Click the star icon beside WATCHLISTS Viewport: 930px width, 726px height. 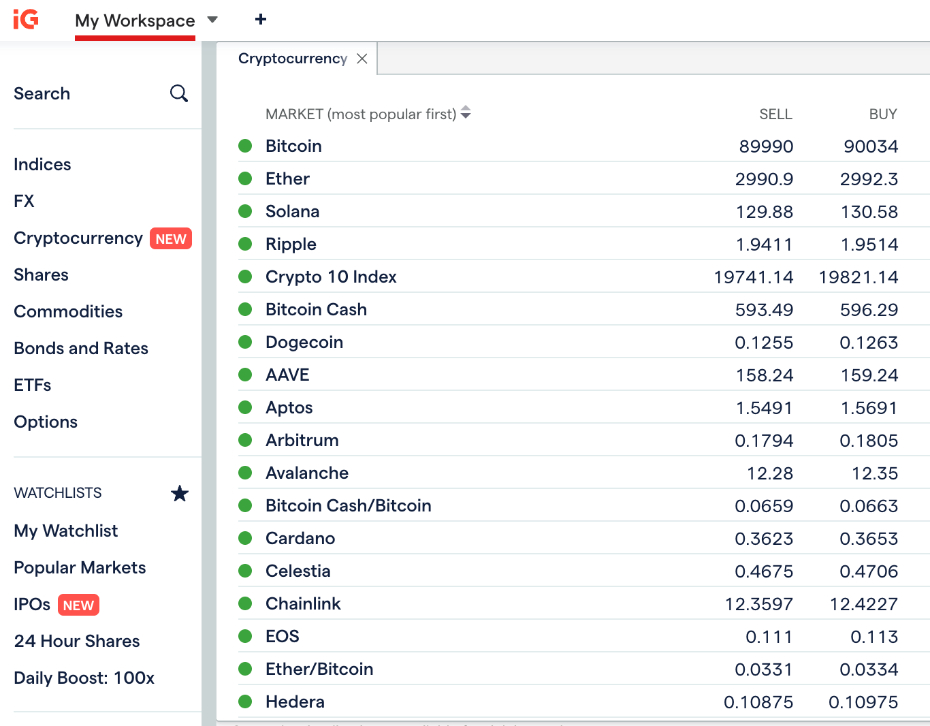coord(179,493)
